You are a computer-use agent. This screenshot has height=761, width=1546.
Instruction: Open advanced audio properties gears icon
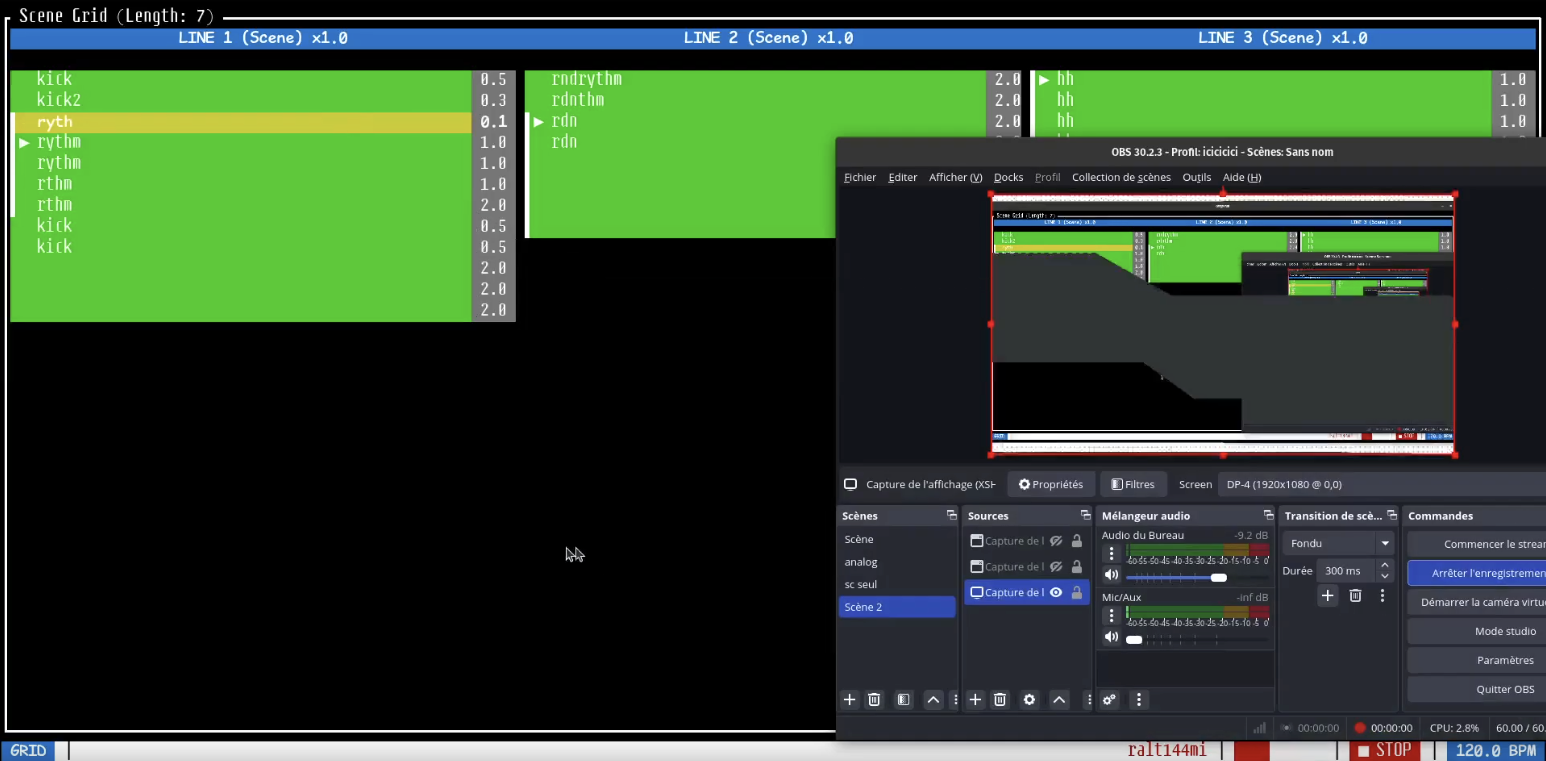click(1109, 700)
